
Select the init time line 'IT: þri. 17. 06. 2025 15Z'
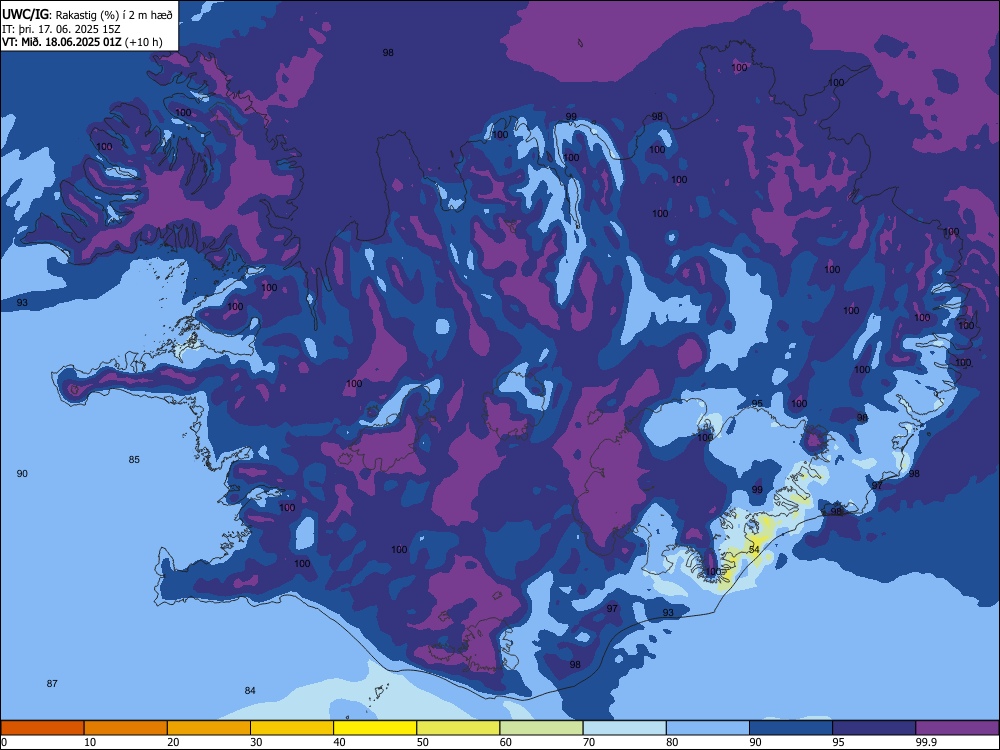[x=61, y=29]
